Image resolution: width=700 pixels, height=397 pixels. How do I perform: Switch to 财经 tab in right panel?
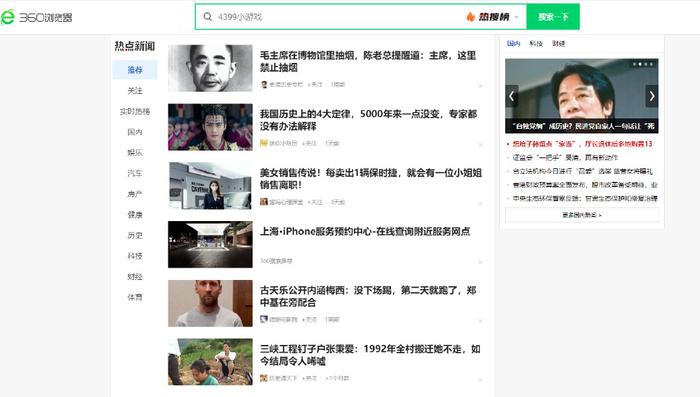[558, 43]
